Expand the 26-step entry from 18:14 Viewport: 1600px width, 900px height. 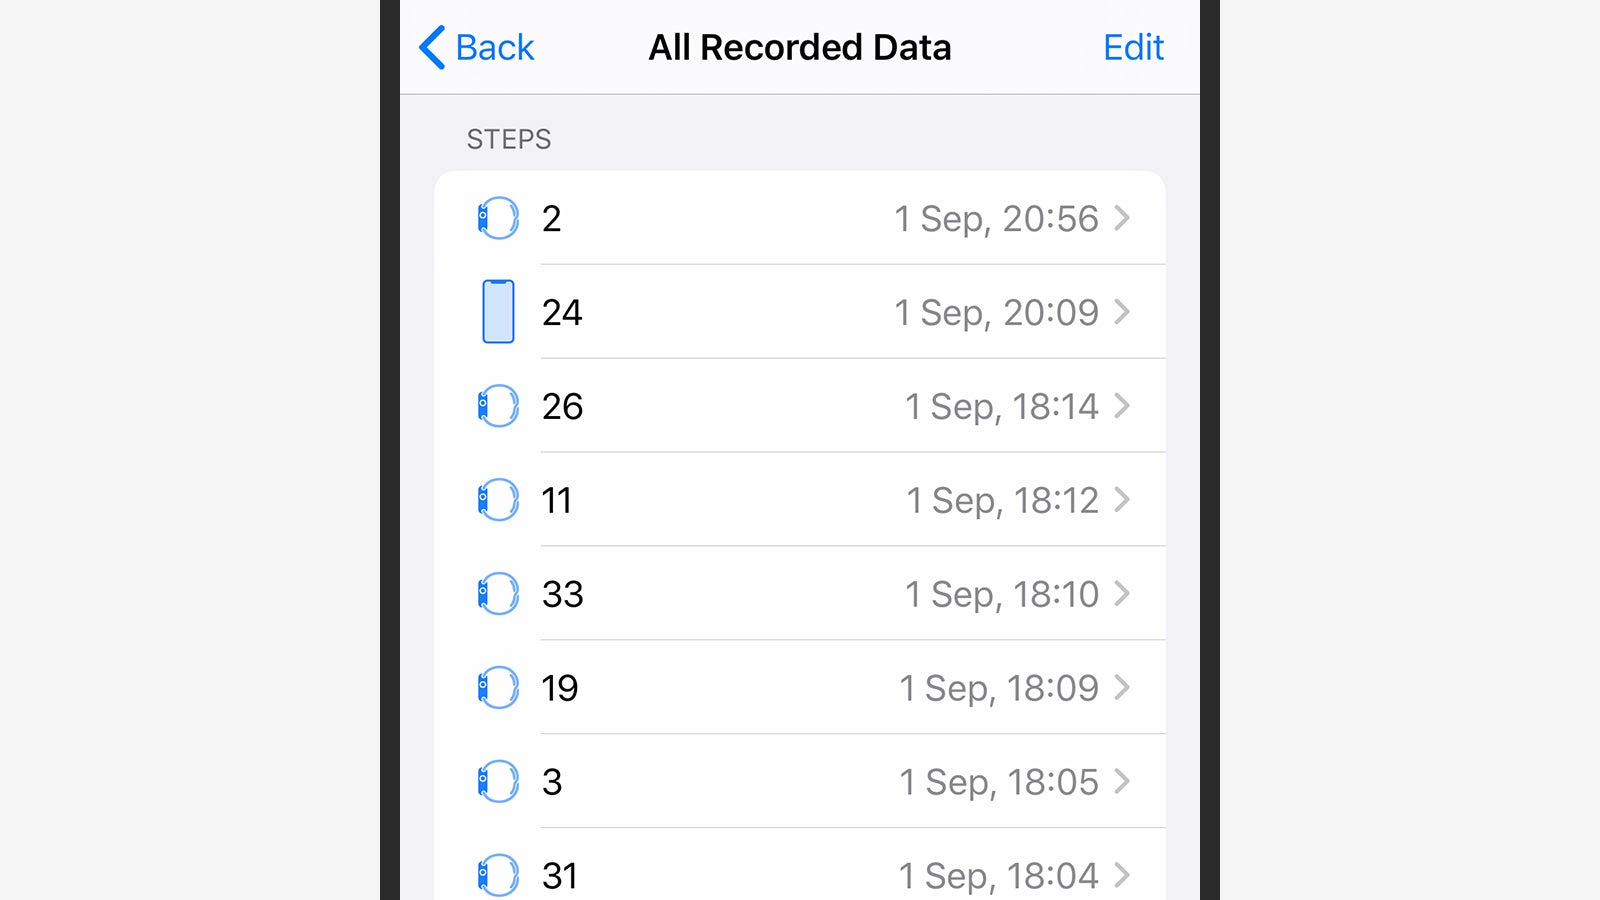(x=800, y=406)
